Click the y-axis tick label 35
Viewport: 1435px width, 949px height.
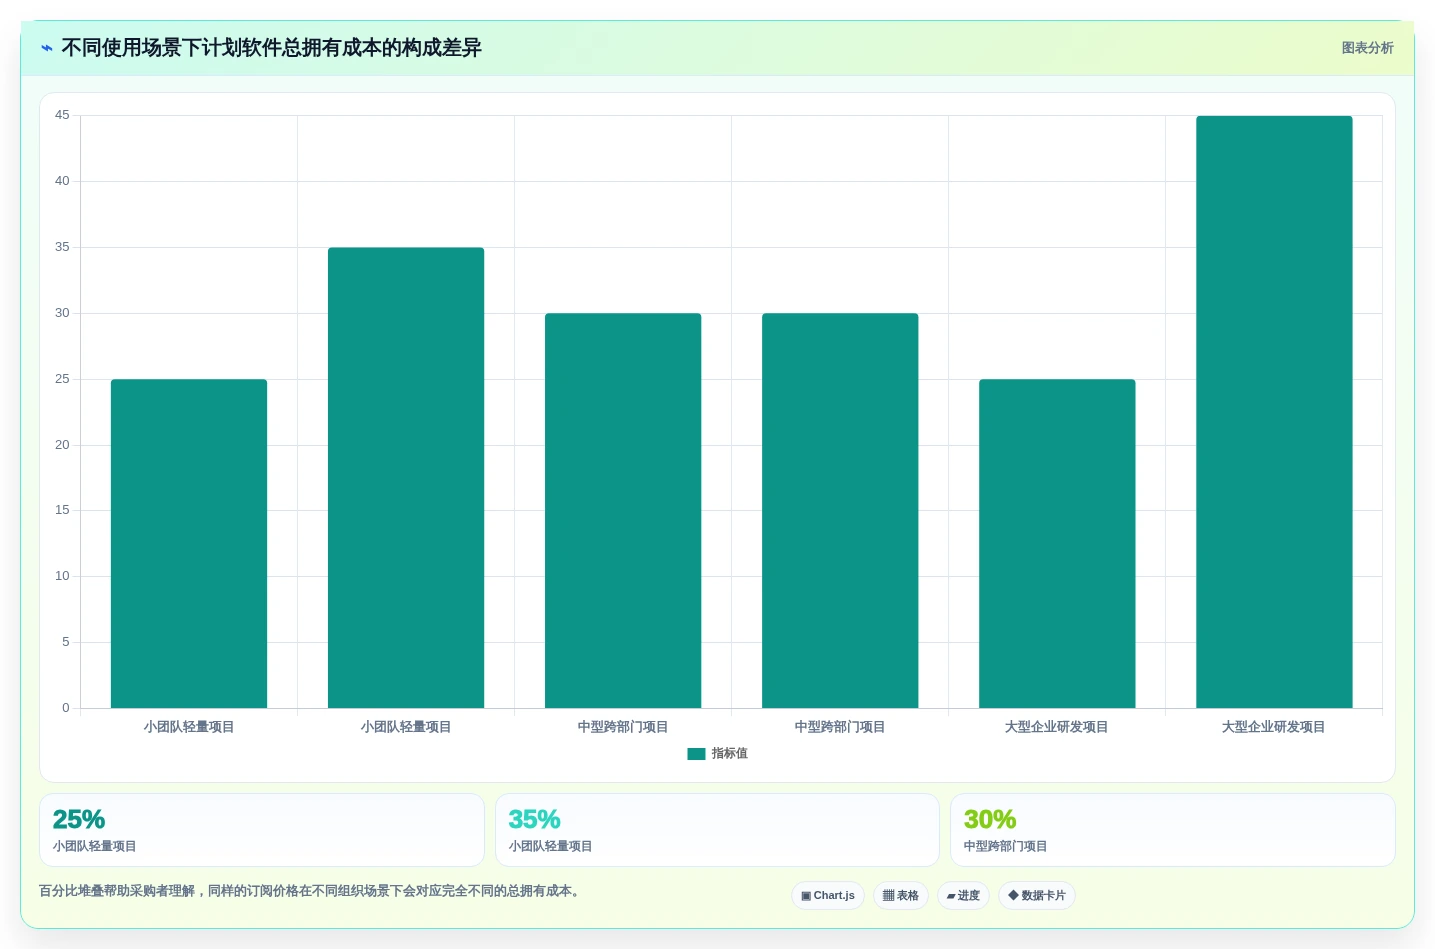(62, 247)
